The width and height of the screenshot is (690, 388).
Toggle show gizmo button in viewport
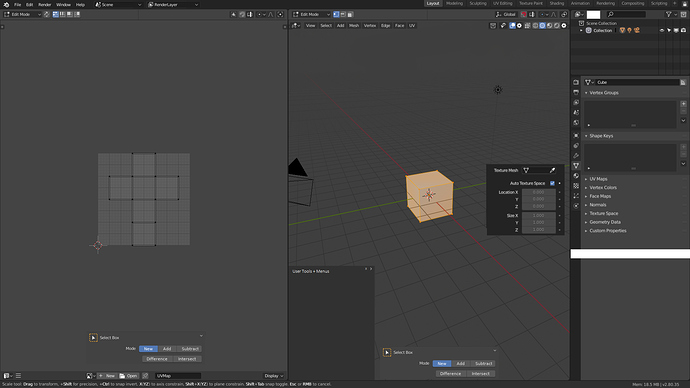[503, 26]
